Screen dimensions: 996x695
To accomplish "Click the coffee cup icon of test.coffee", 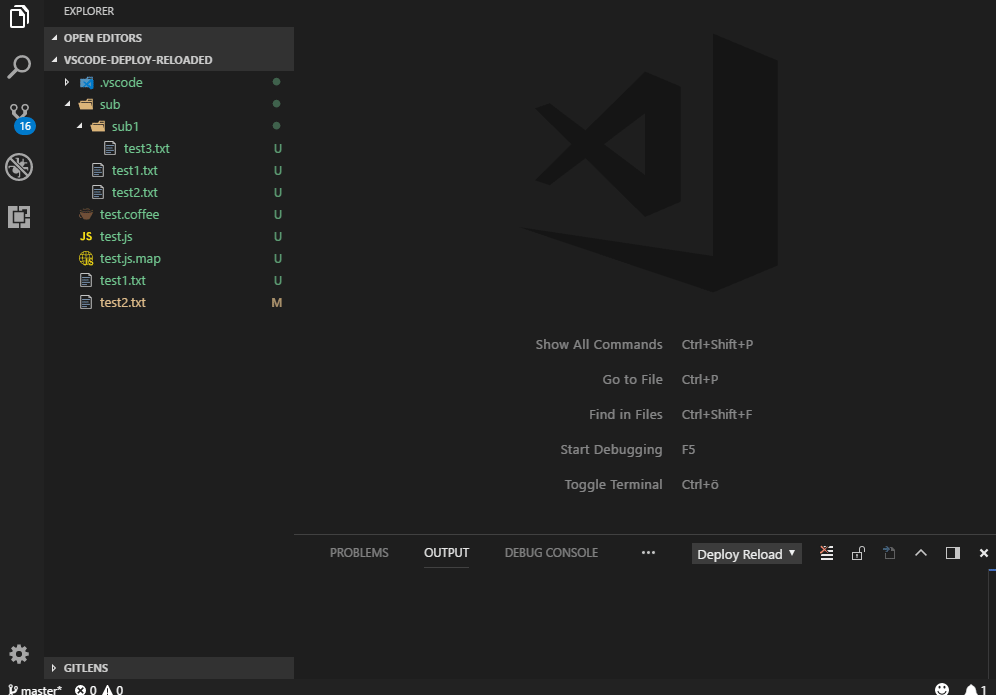I will (86, 215).
